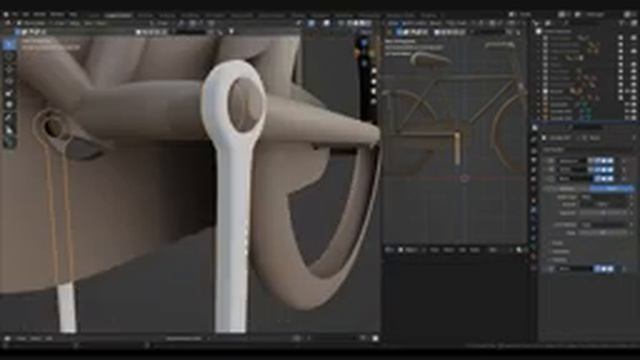Open the View menu in main viewport header
The height and width of the screenshot is (360, 640).
point(61,23)
